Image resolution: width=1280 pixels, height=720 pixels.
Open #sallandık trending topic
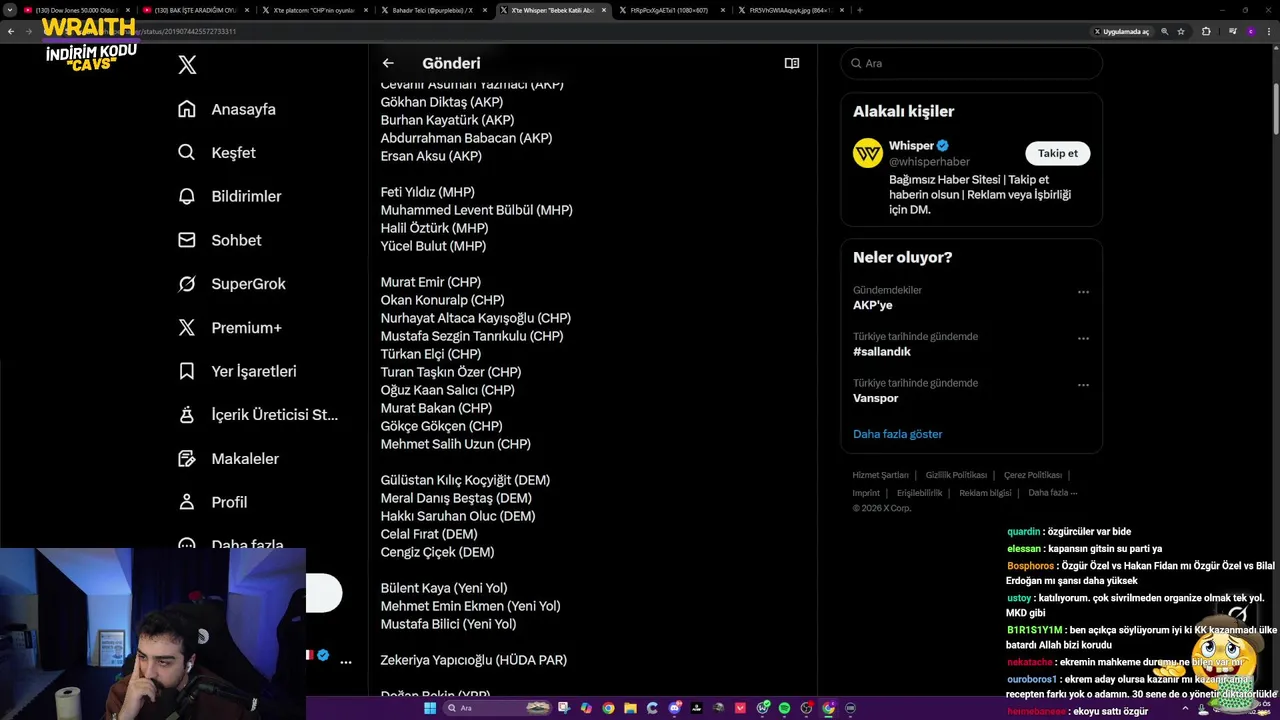pos(882,352)
